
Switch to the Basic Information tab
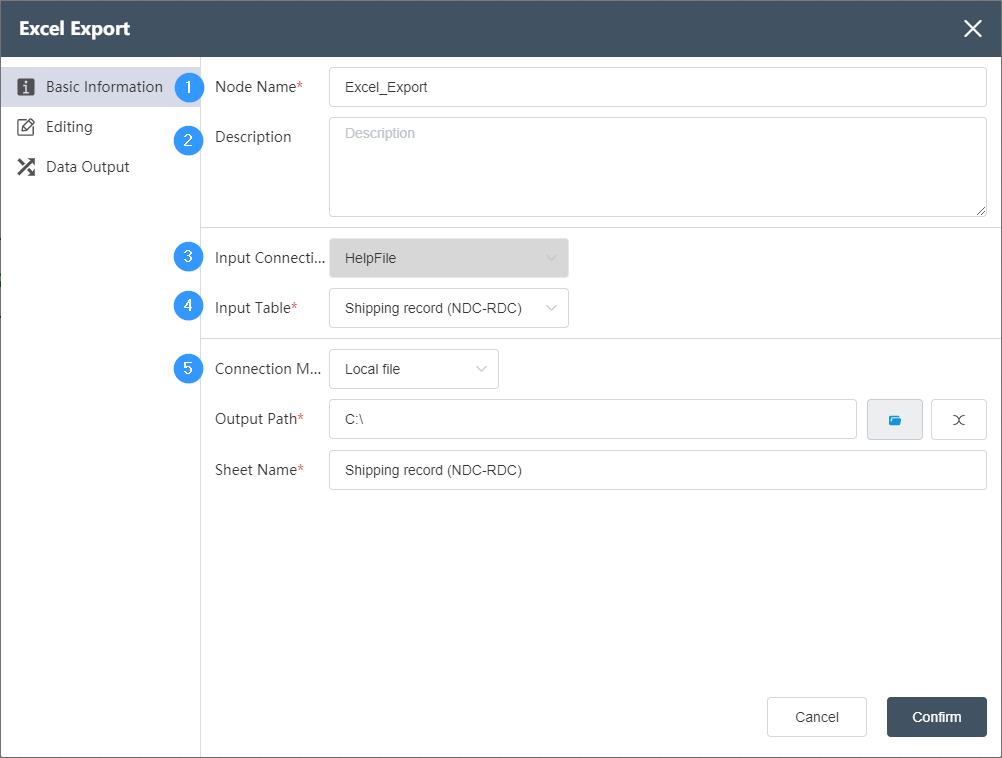point(100,87)
